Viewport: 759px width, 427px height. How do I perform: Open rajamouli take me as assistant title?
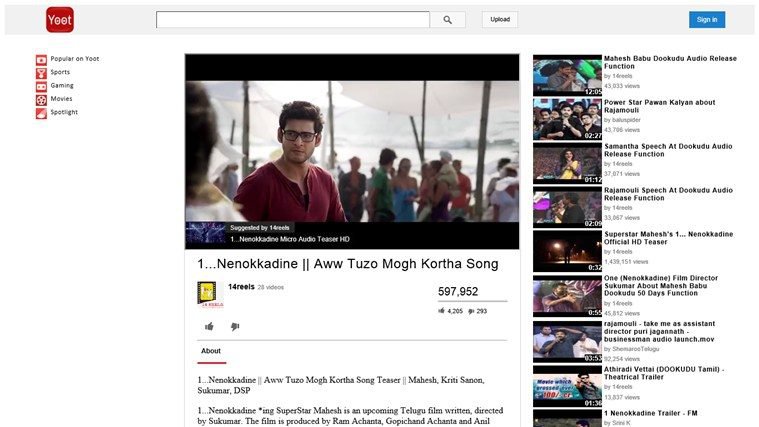[659, 332]
